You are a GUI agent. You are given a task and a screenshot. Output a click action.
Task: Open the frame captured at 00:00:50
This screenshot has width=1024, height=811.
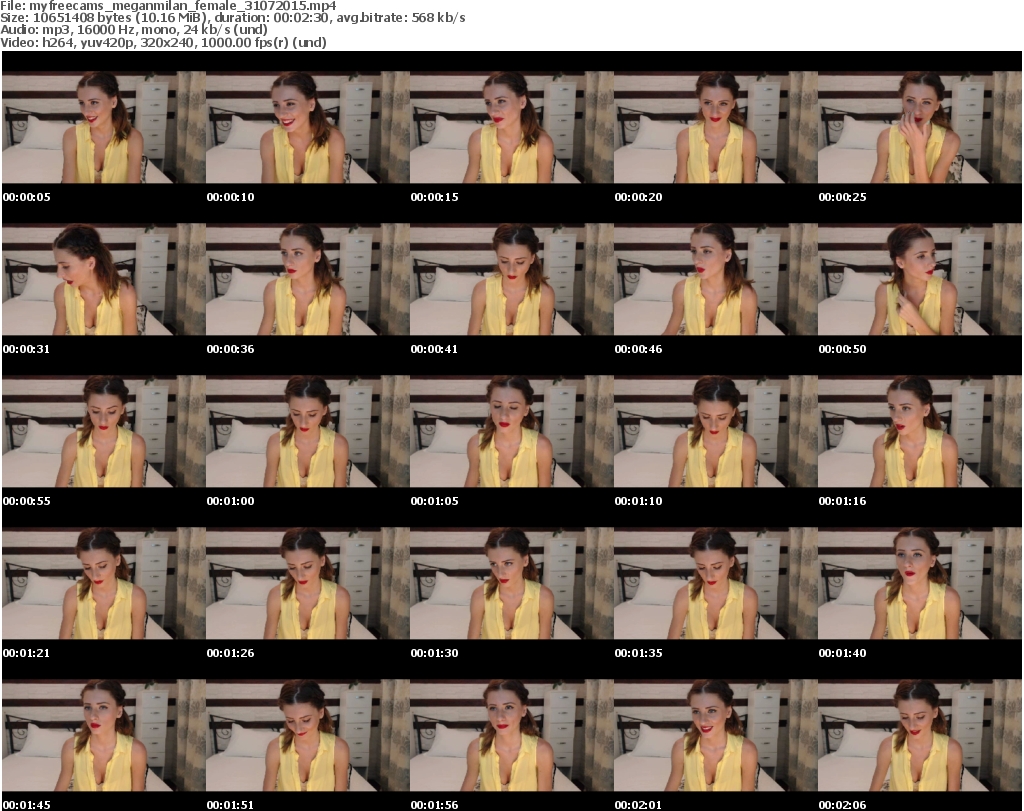coord(920,279)
